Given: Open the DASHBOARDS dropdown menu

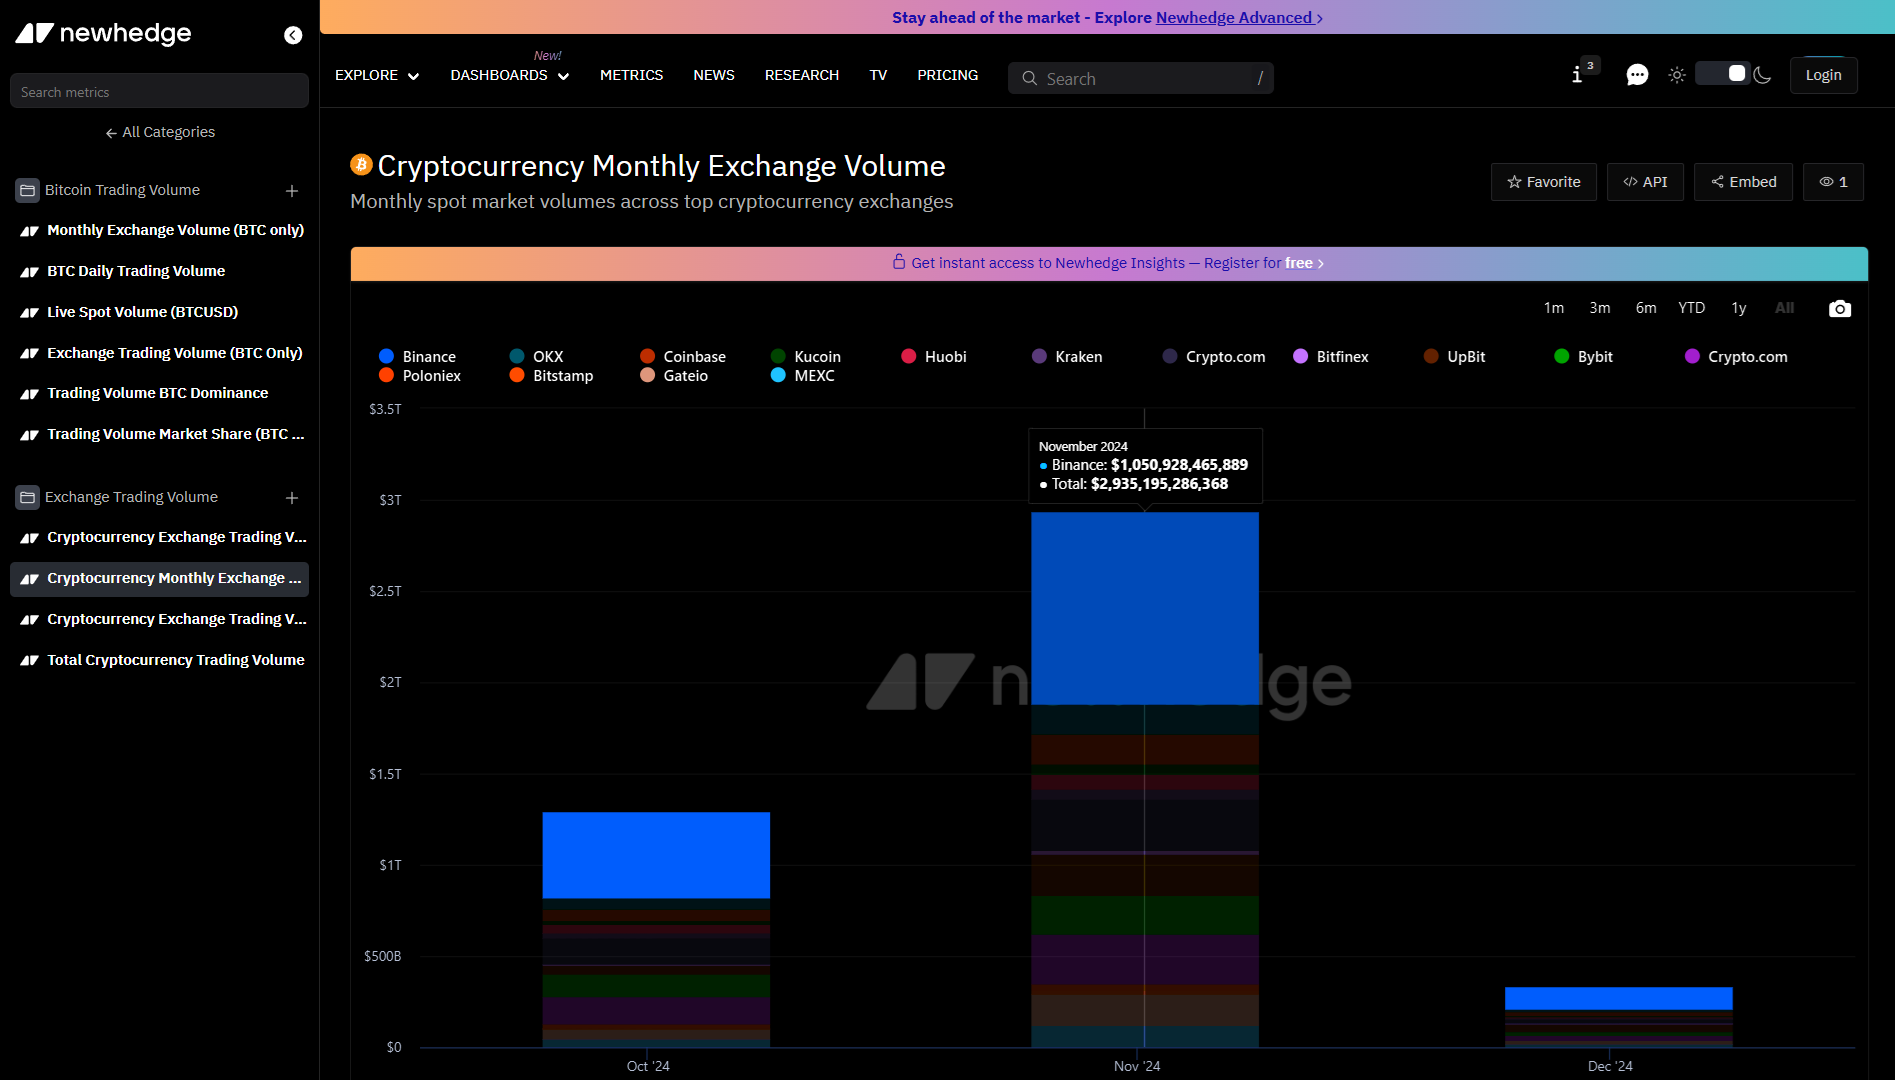Looking at the screenshot, I should (509, 75).
